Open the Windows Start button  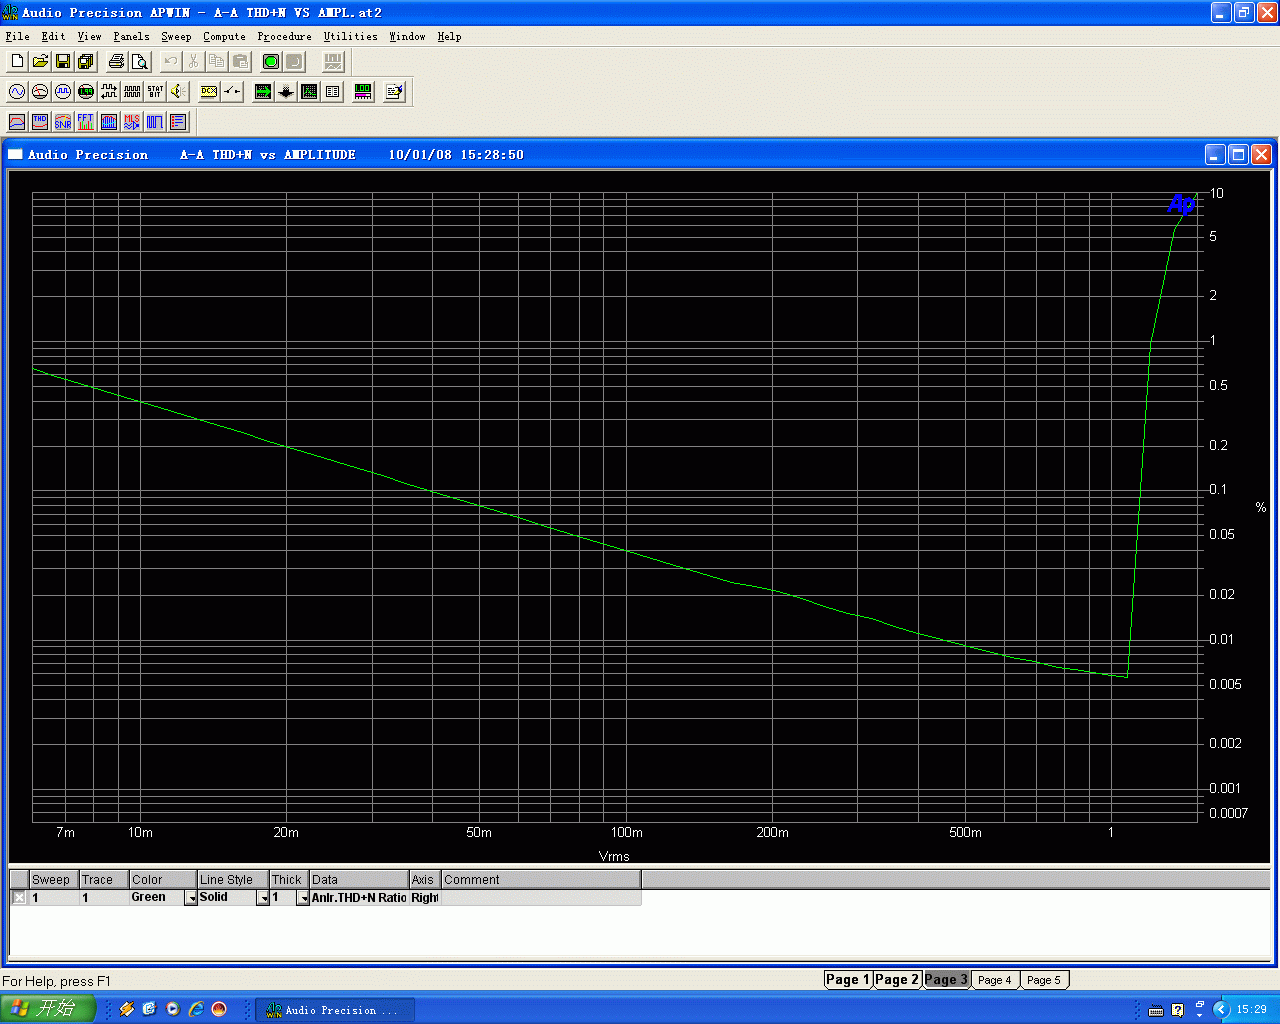point(47,1009)
